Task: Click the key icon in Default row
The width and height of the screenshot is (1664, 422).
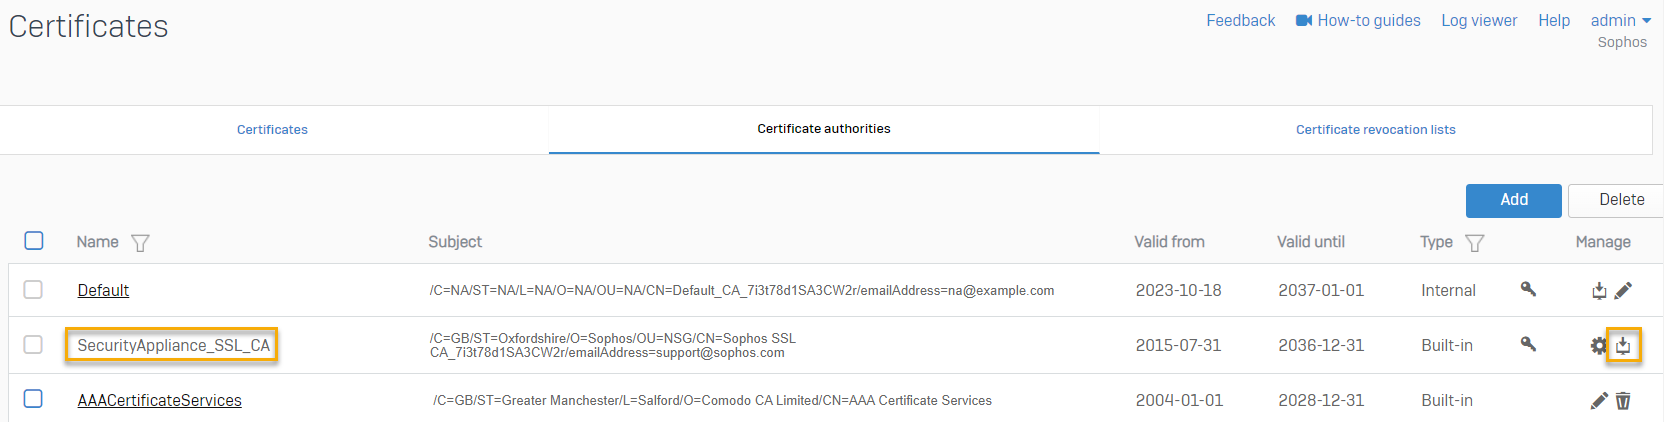Action: pos(1528,289)
